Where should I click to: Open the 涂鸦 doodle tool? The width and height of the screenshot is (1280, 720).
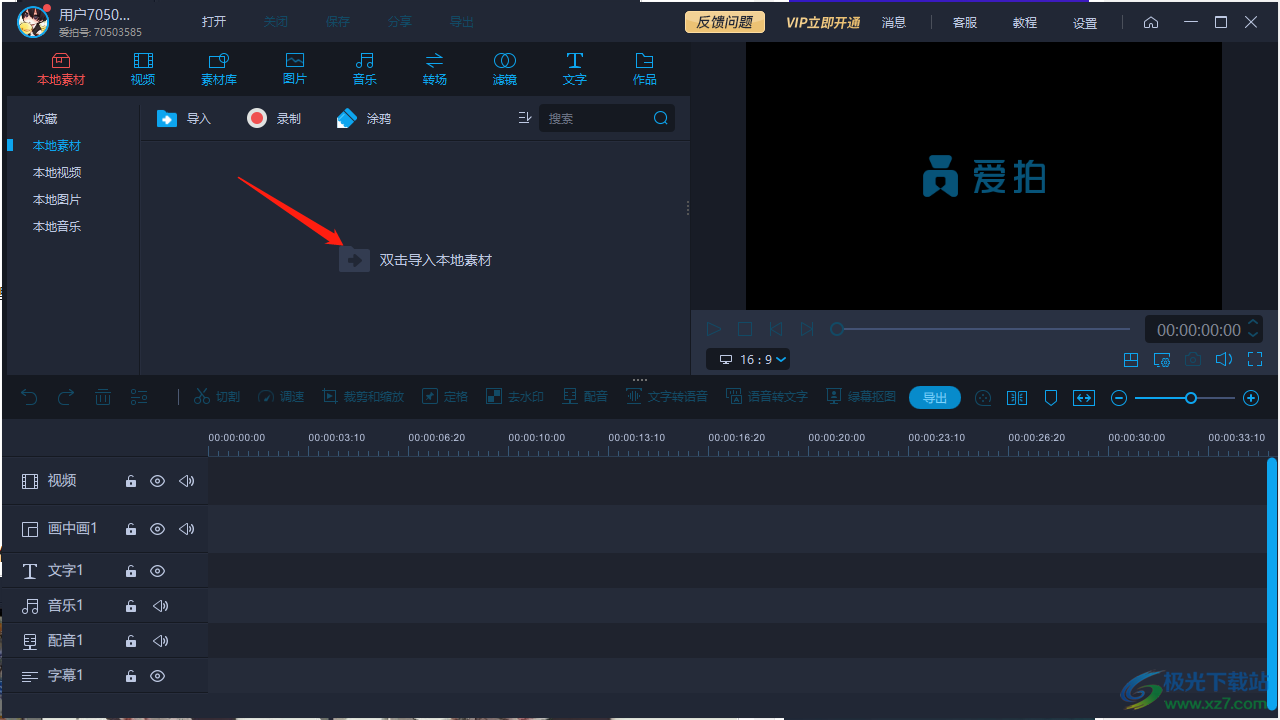364,118
